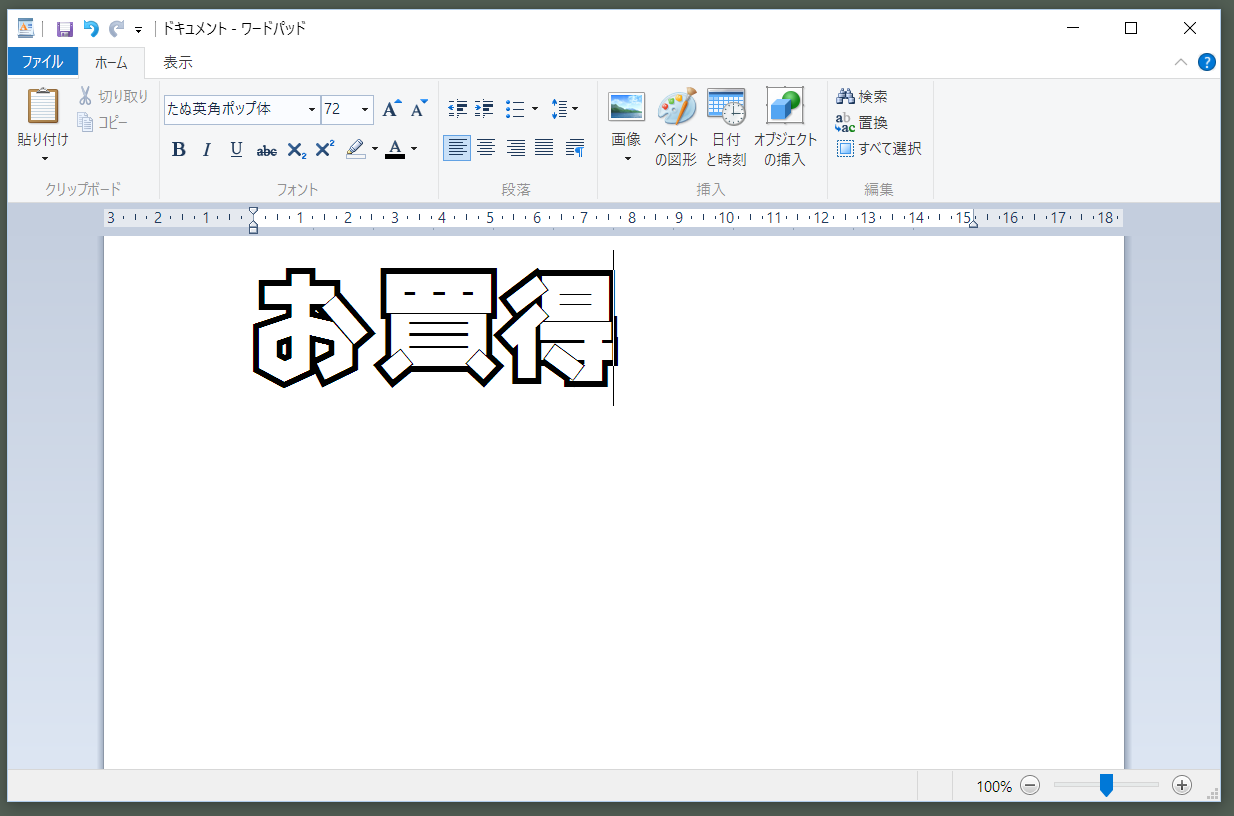The image size is (1234, 816).
Task: Click オブジェクトの挿入 insert object
Action: [x=785, y=128]
